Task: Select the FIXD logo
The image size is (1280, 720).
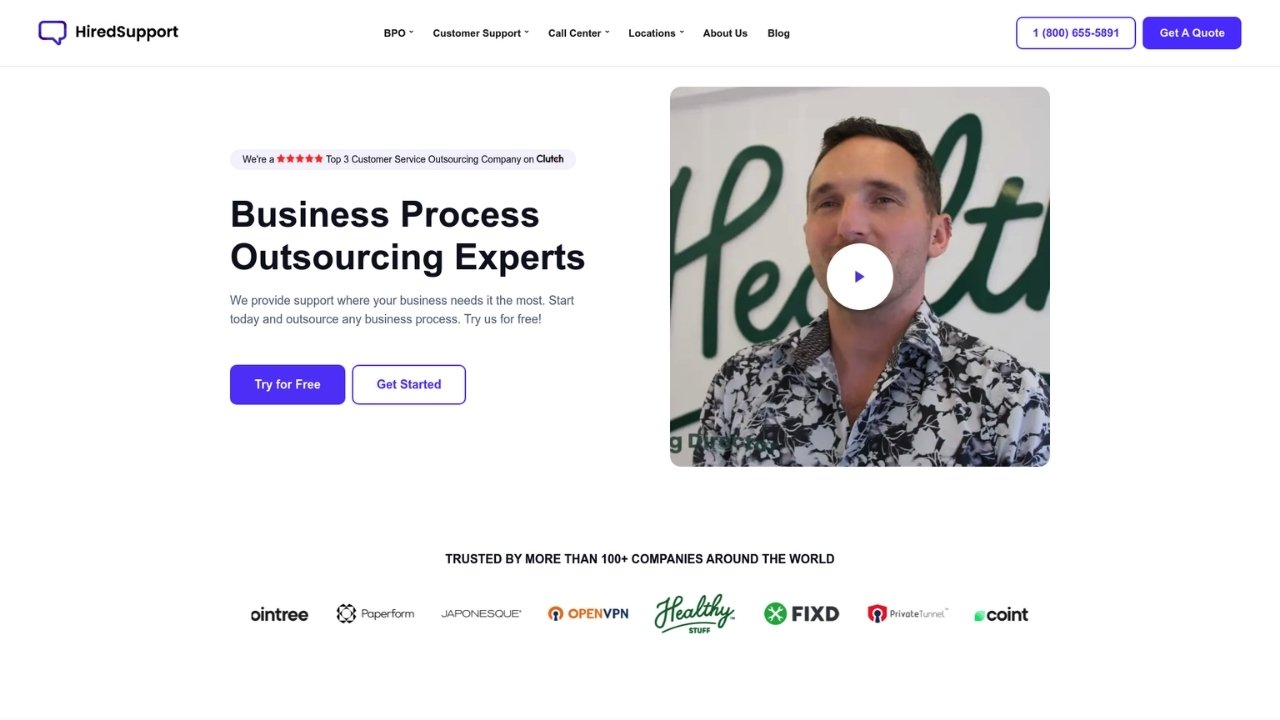Action: 801,614
